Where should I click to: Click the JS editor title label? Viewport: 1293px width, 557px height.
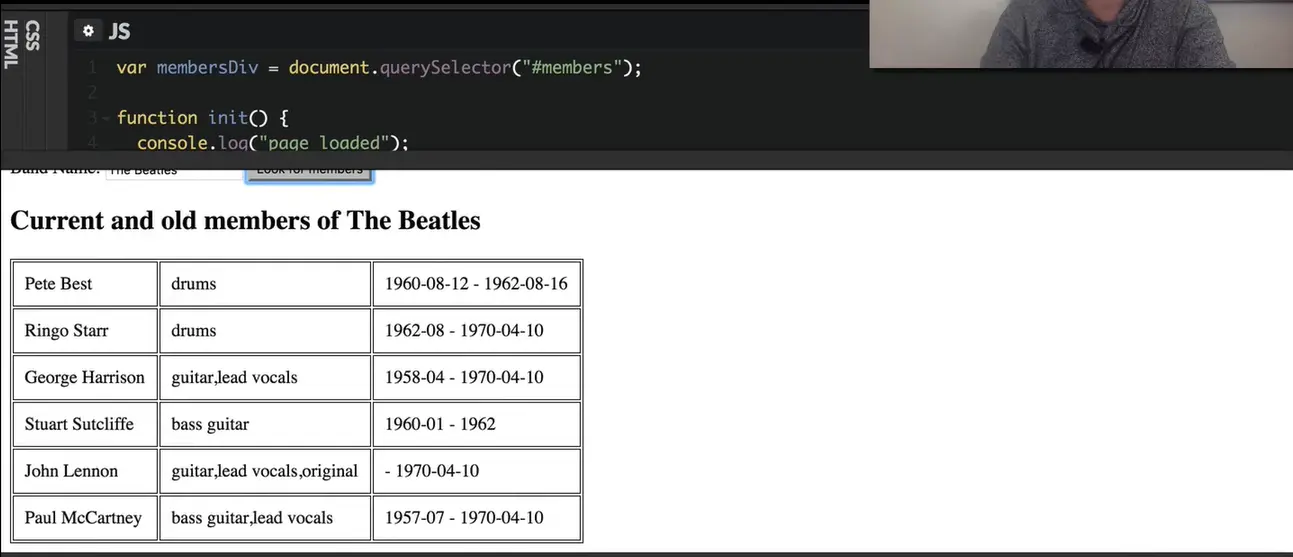click(x=119, y=31)
